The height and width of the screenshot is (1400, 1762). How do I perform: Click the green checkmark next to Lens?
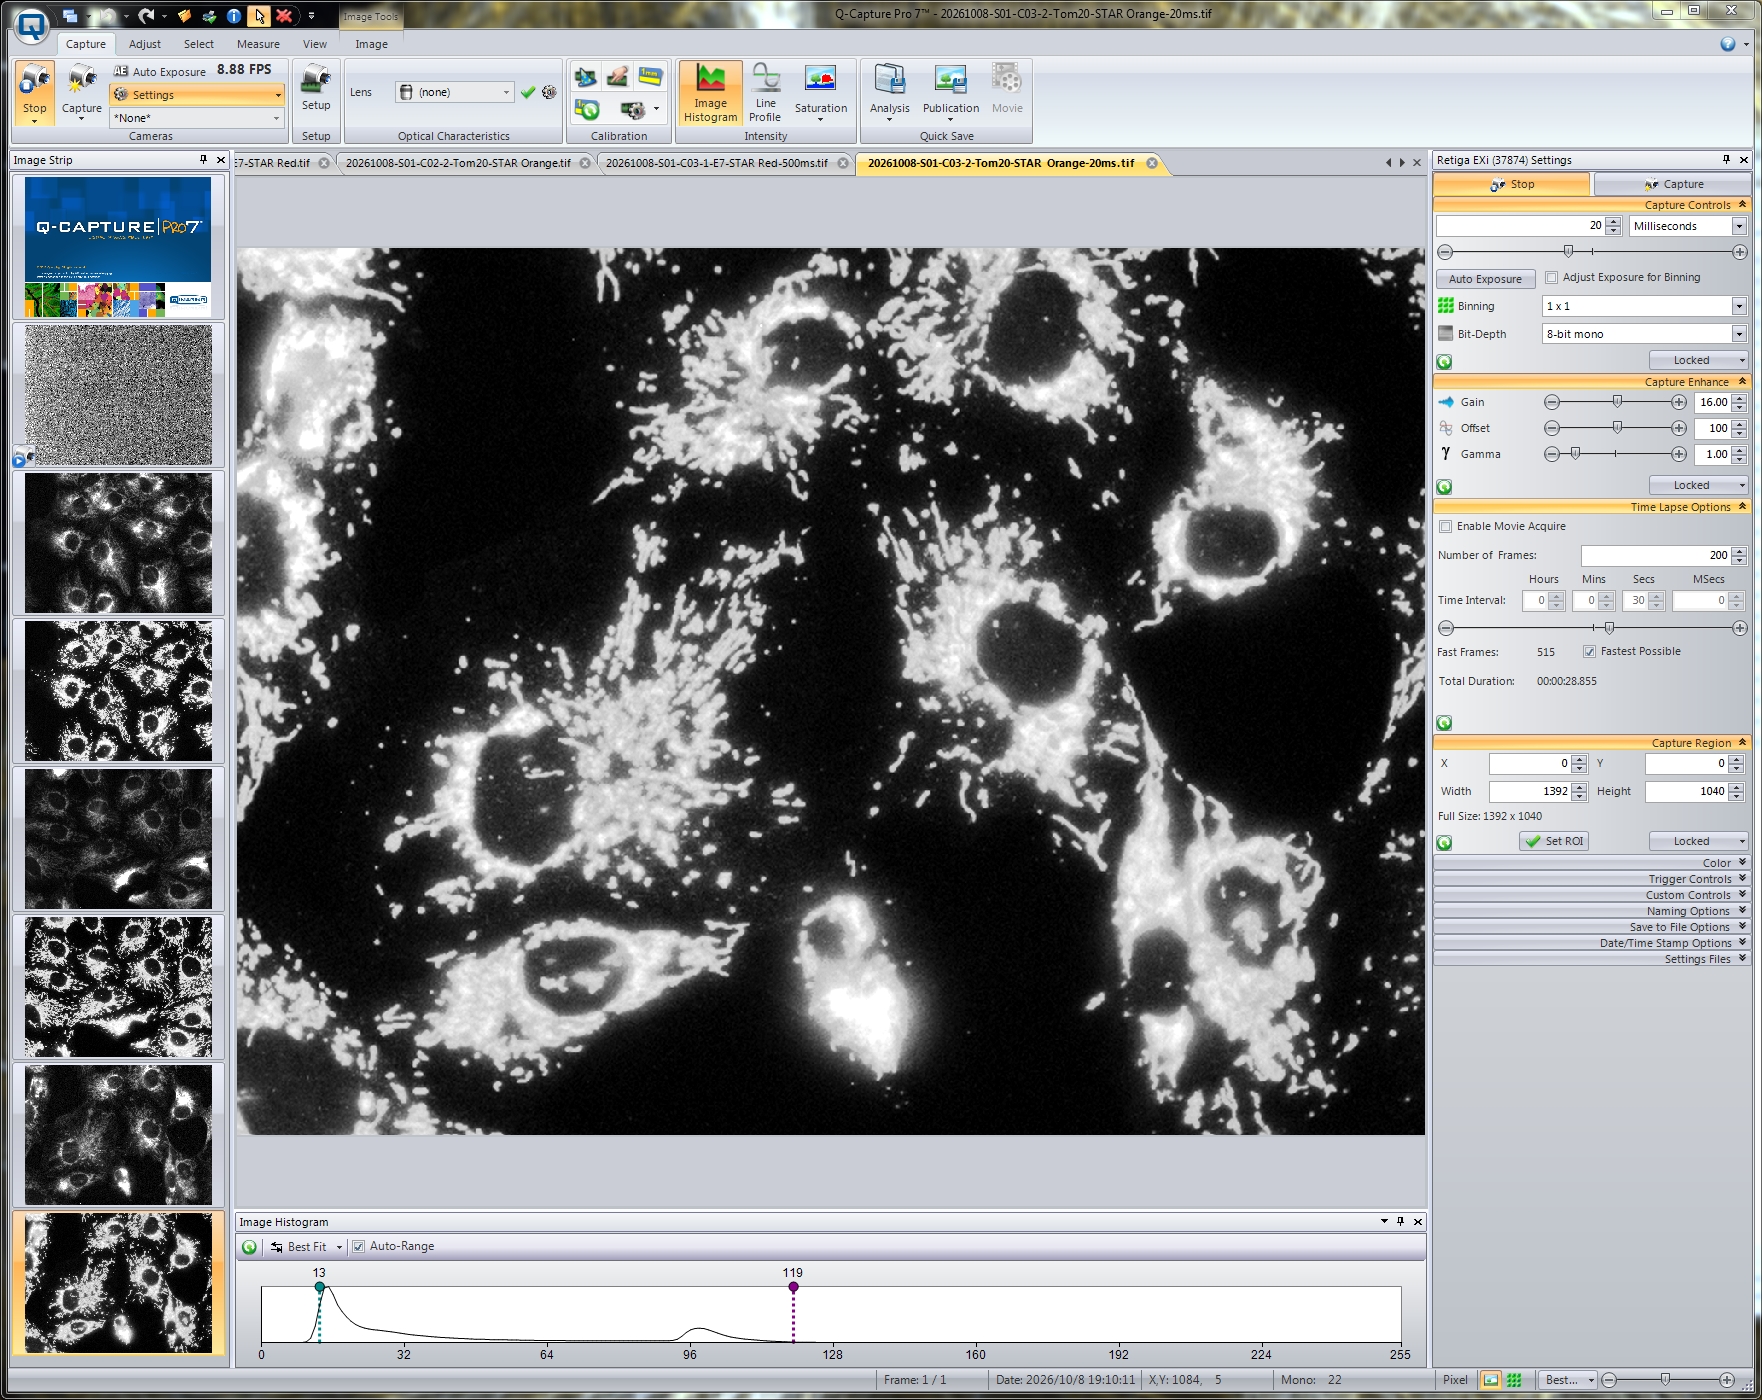point(528,92)
